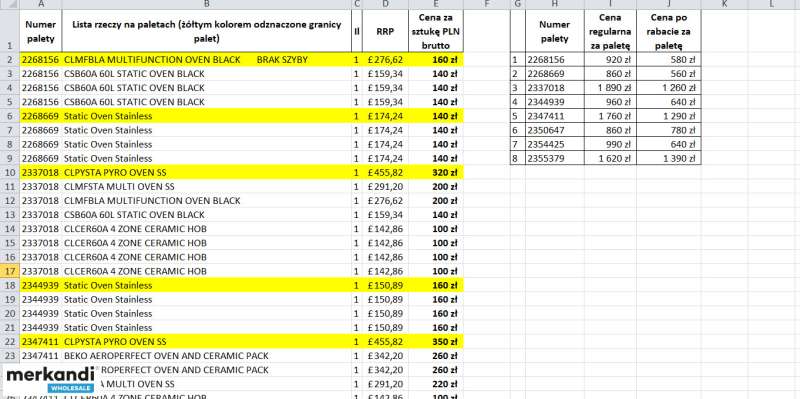The image size is (800, 399).
Task: Select the 'Cena za sztukę PLN brutto' header
Action: coord(436,31)
